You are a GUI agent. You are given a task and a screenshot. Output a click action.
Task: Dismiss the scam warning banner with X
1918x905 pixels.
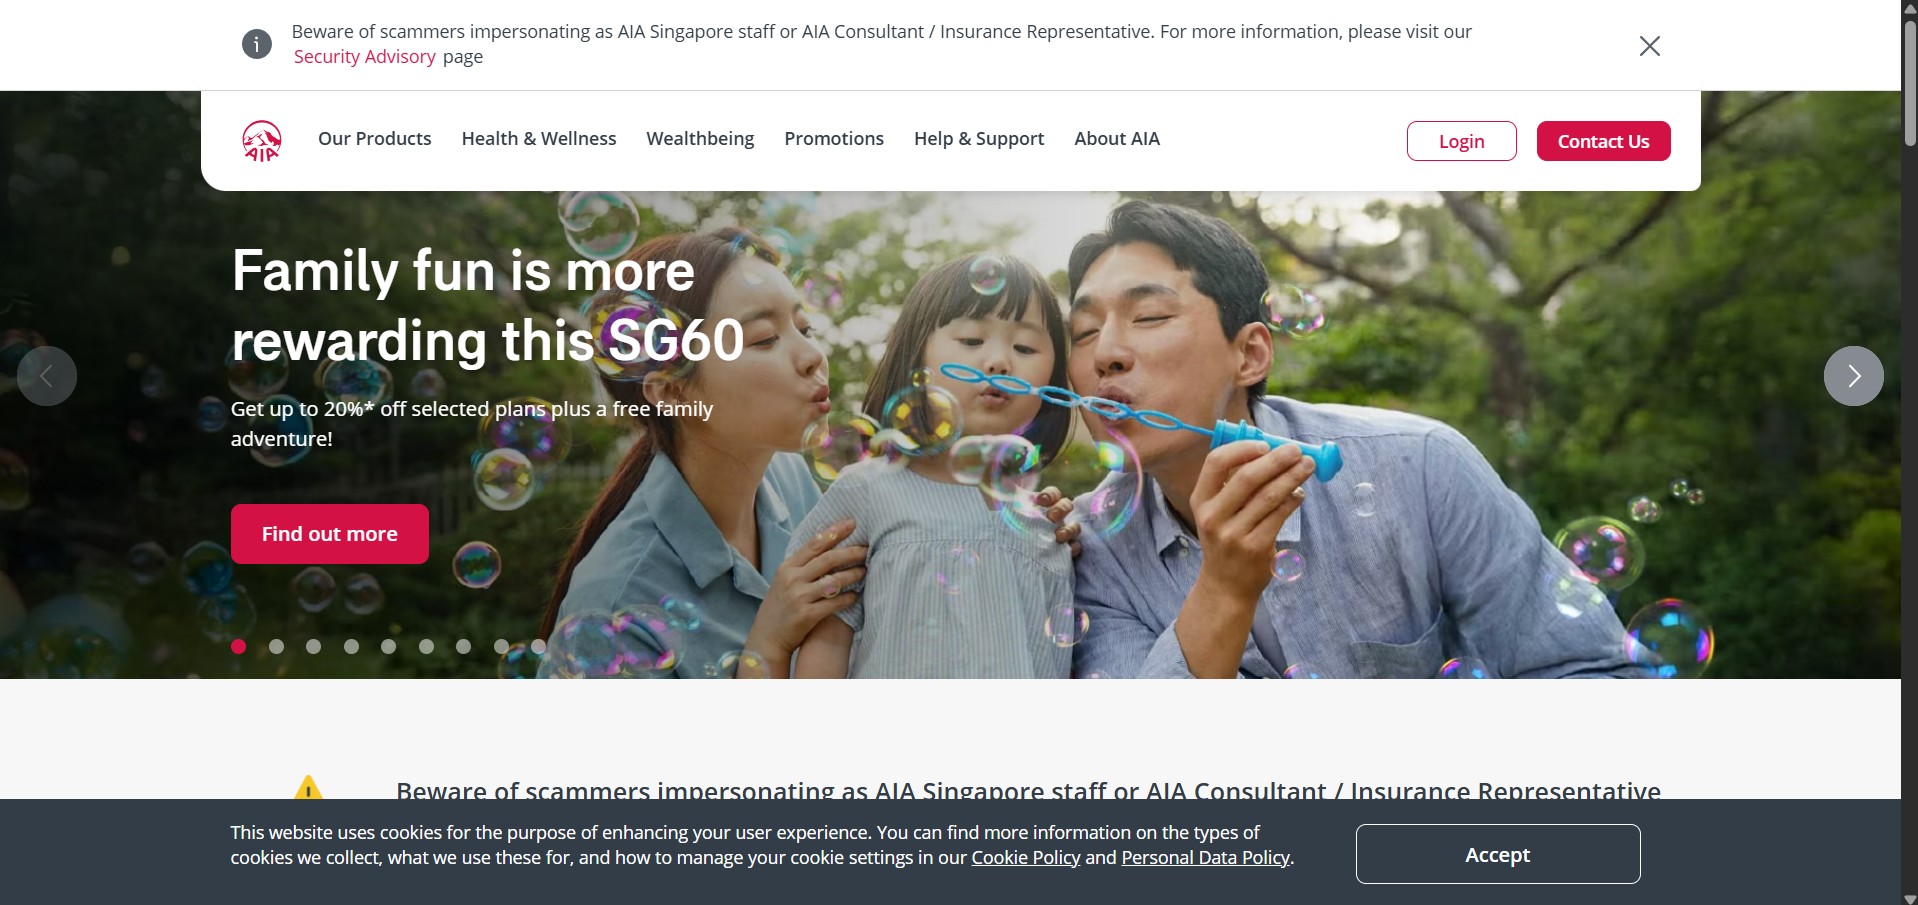pos(1650,46)
